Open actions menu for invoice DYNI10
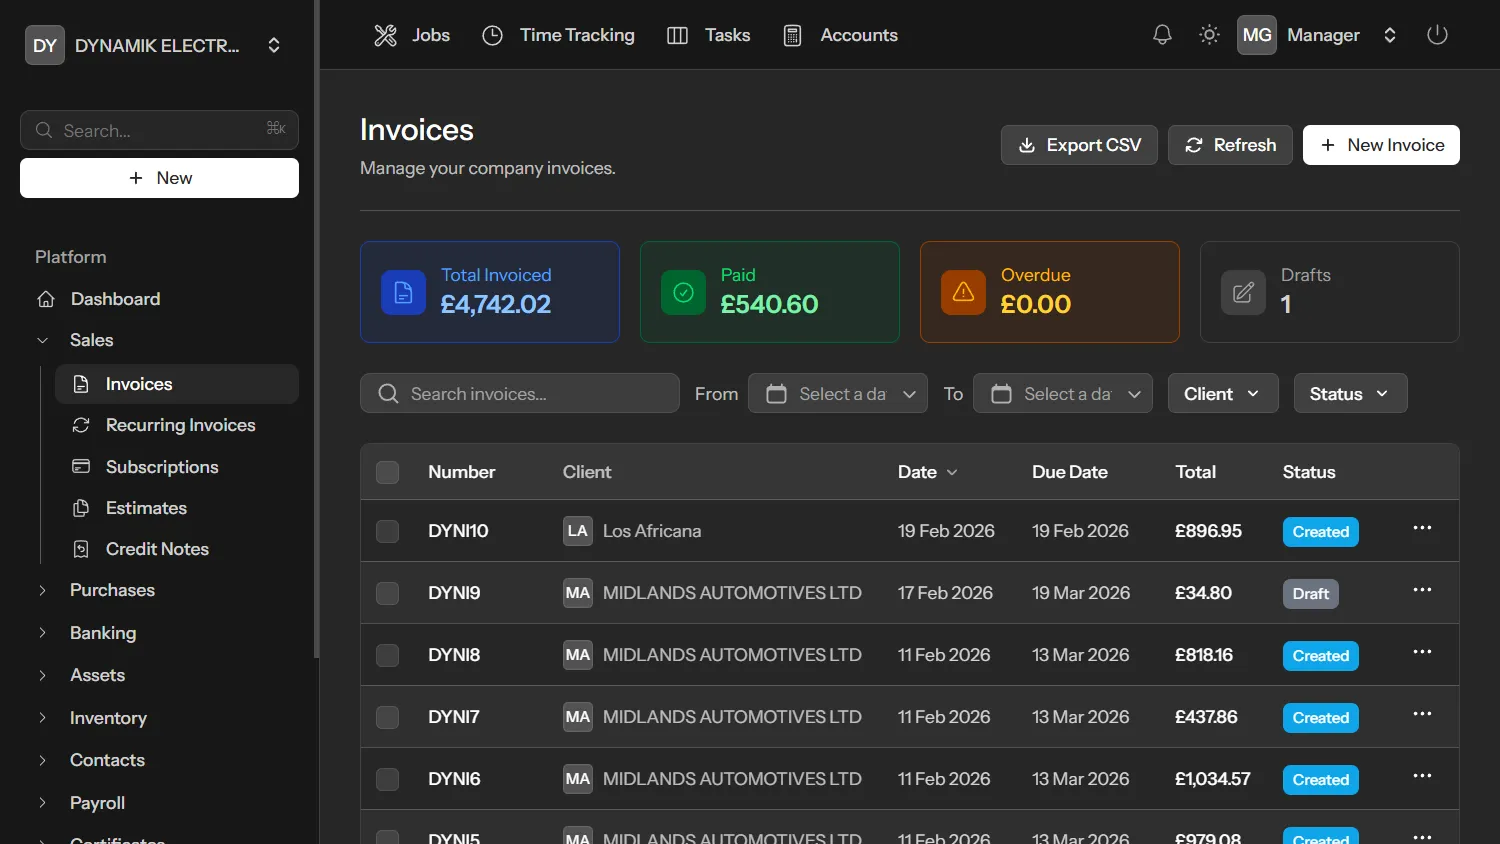This screenshot has width=1500, height=844. [1422, 528]
